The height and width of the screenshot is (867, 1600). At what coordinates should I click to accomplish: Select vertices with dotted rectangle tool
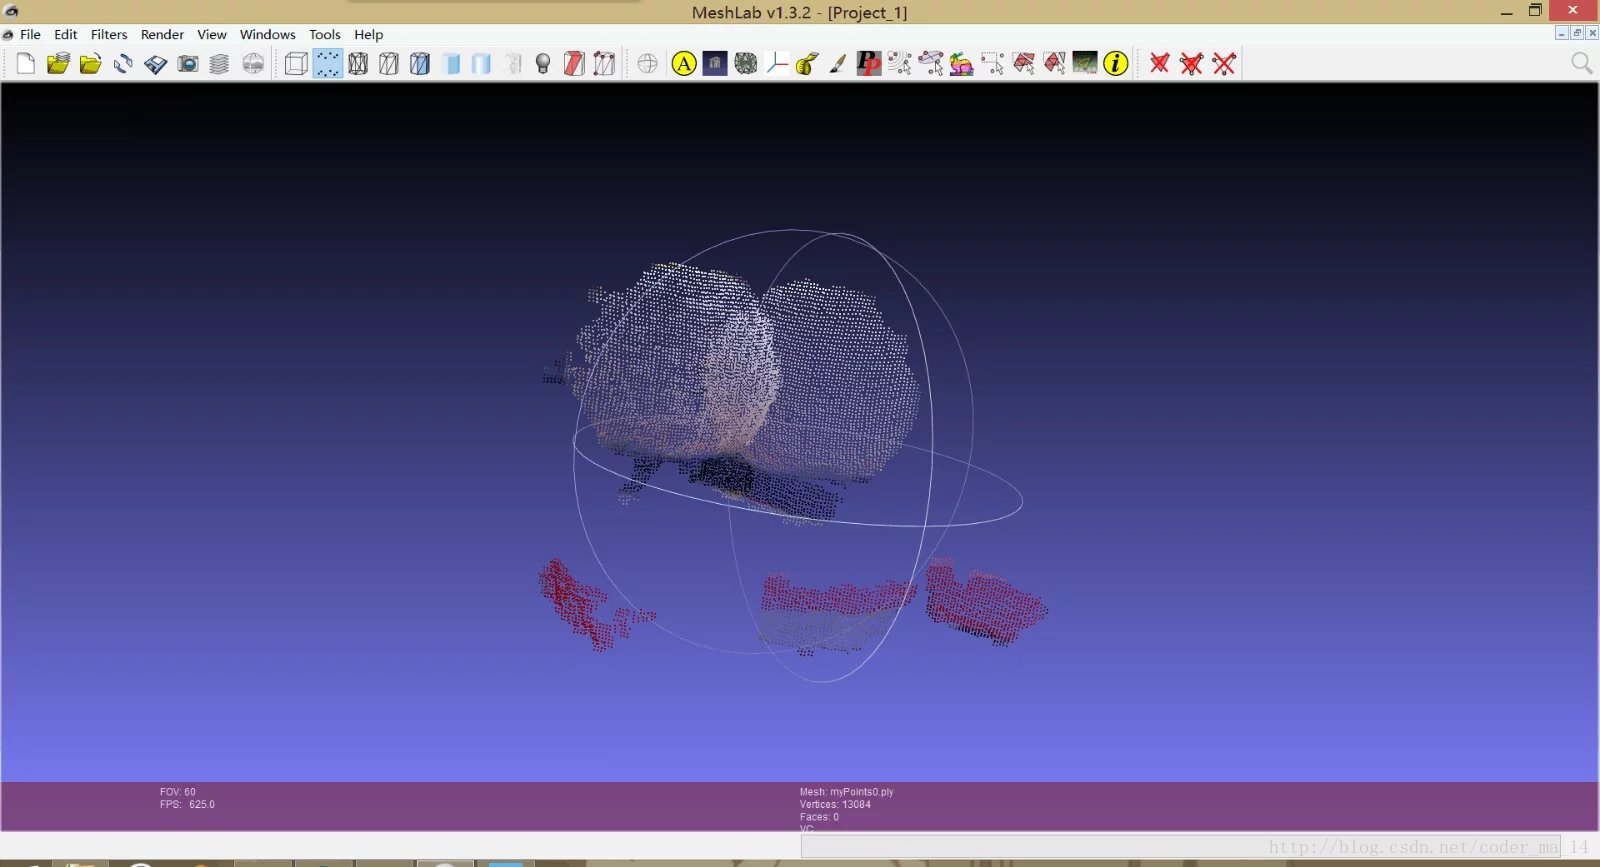(993, 64)
